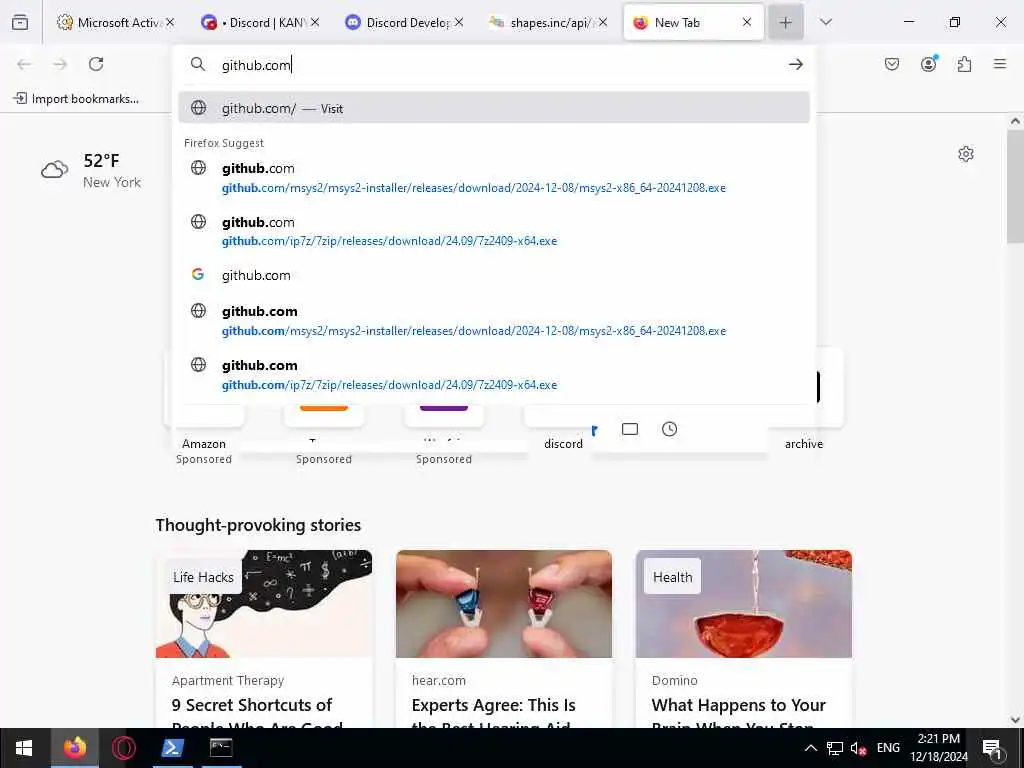The width and height of the screenshot is (1024, 768).
Task: Select the github.com/ — Visit suggestion
Action: 494,108
